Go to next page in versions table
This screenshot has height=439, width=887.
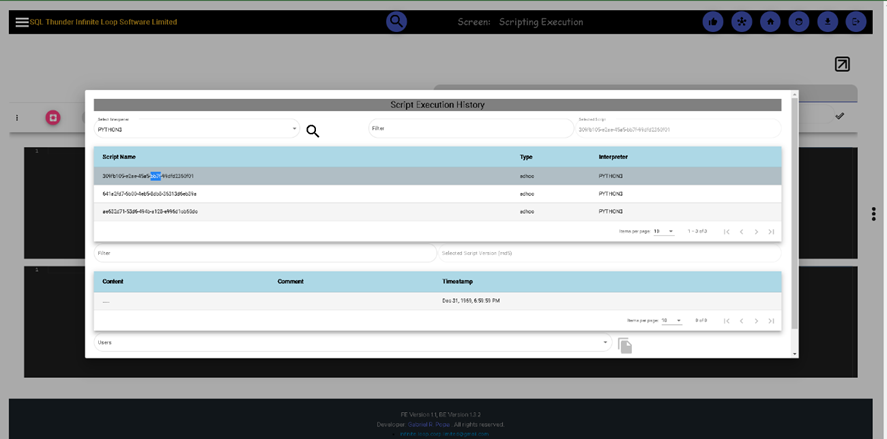click(x=756, y=321)
